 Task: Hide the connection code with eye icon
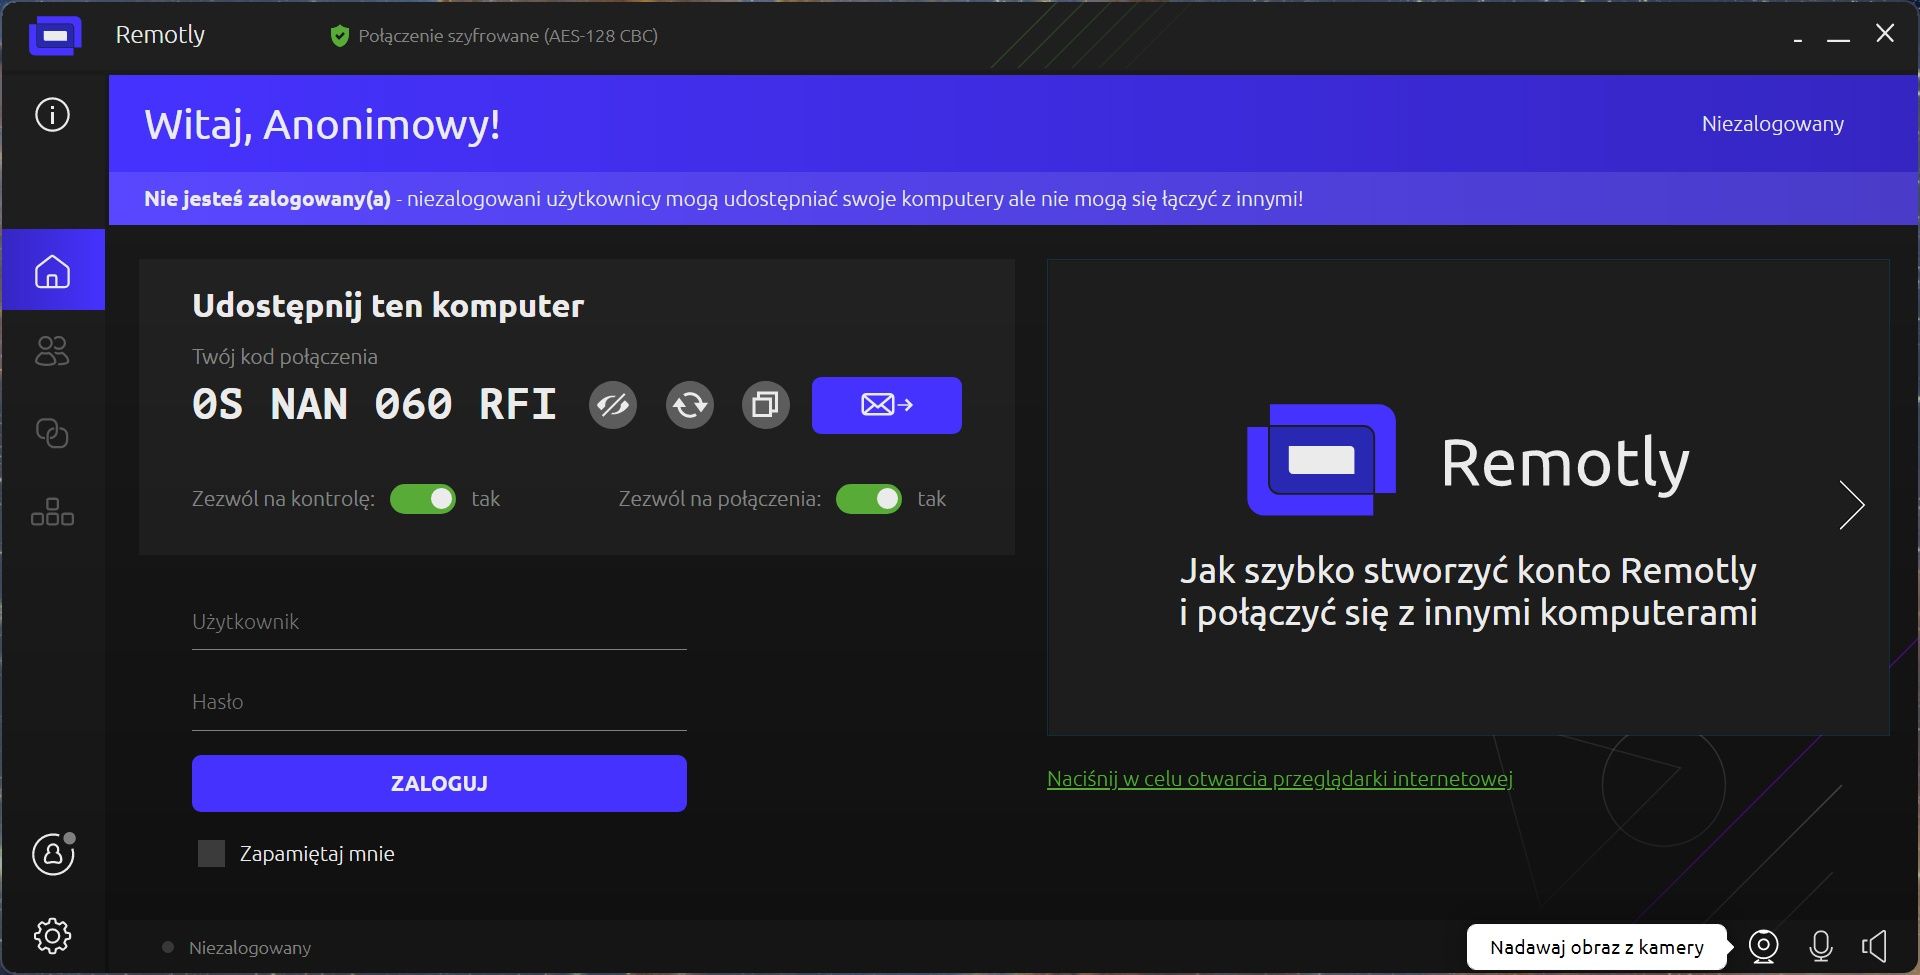coord(613,405)
